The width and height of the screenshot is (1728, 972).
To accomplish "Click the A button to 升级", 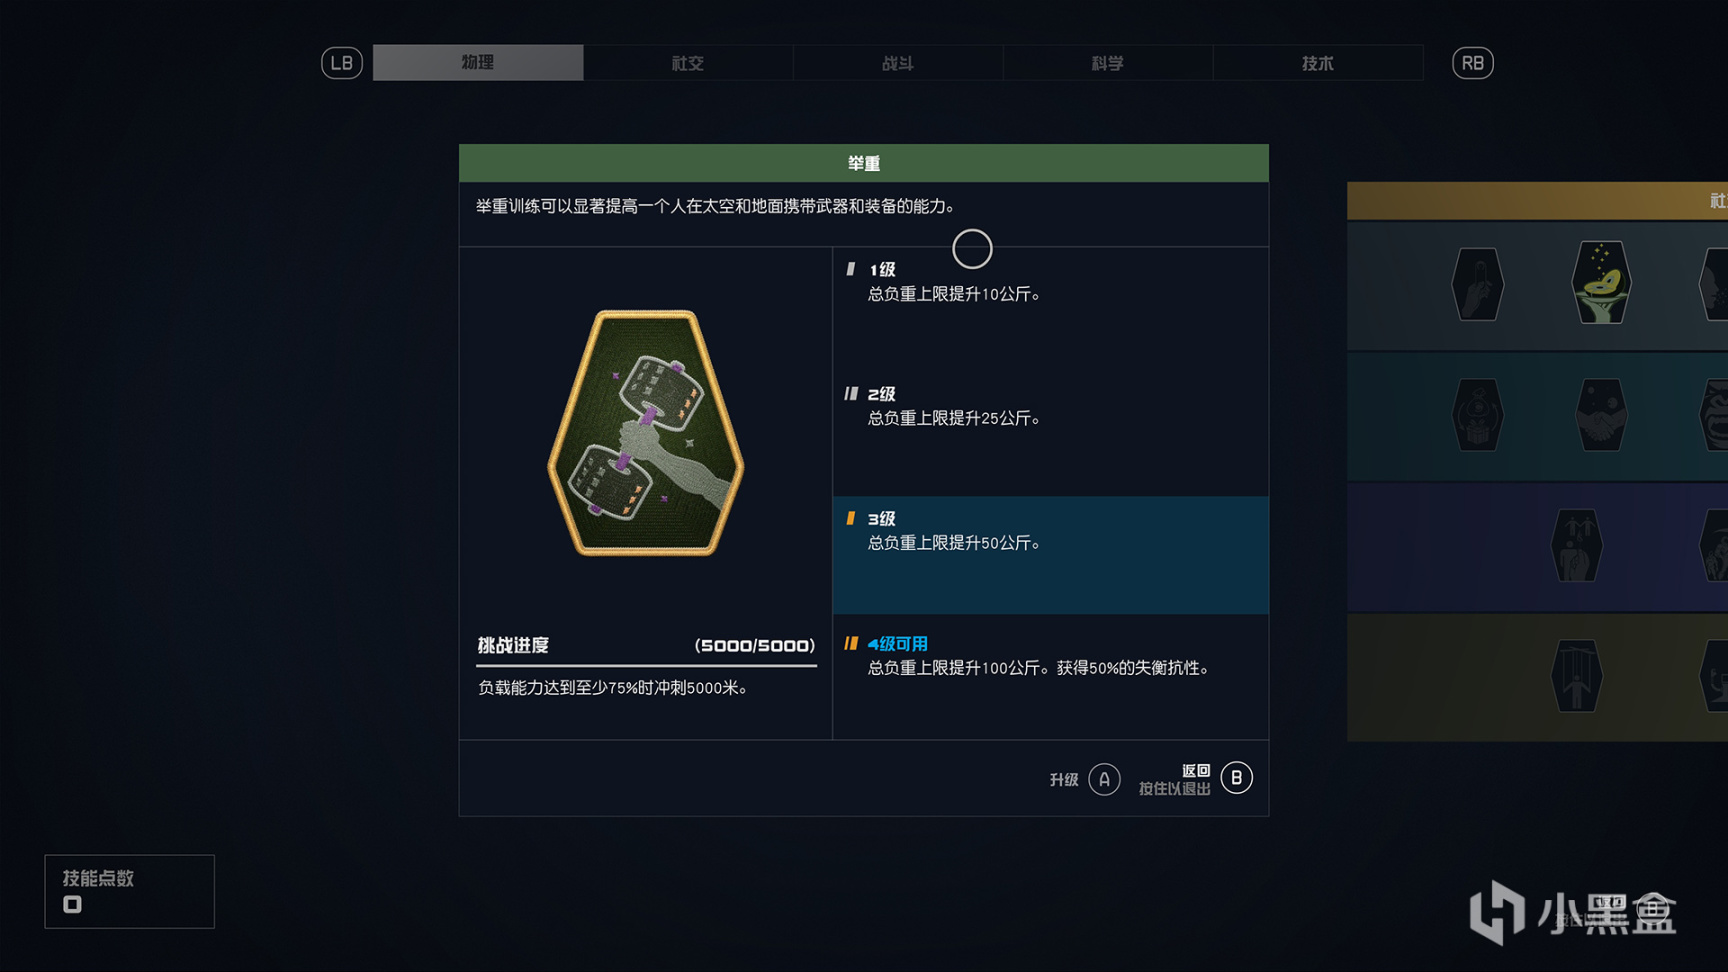I will click(1104, 779).
